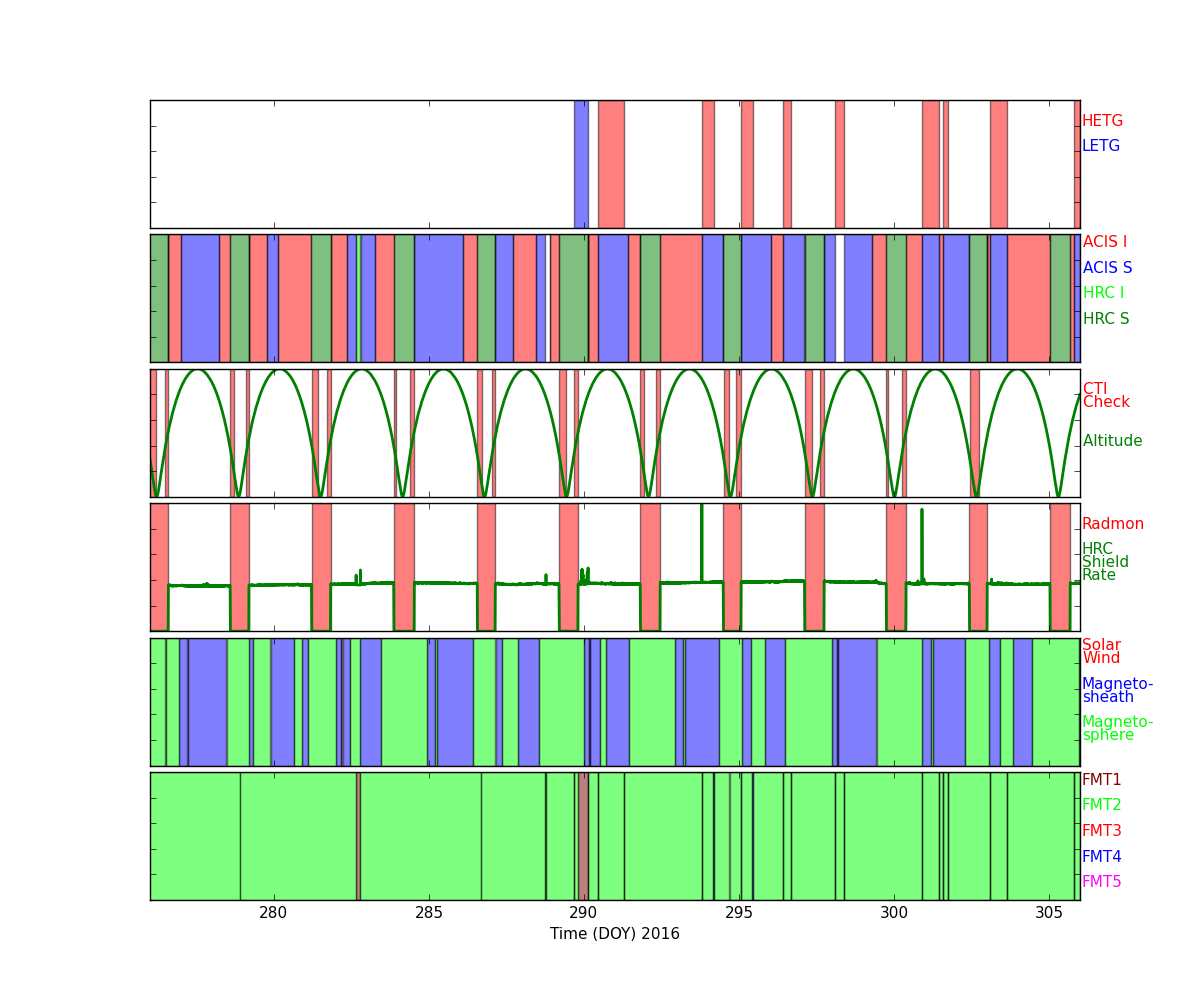Click the blue LETG legend label

[x=1100, y=146]
